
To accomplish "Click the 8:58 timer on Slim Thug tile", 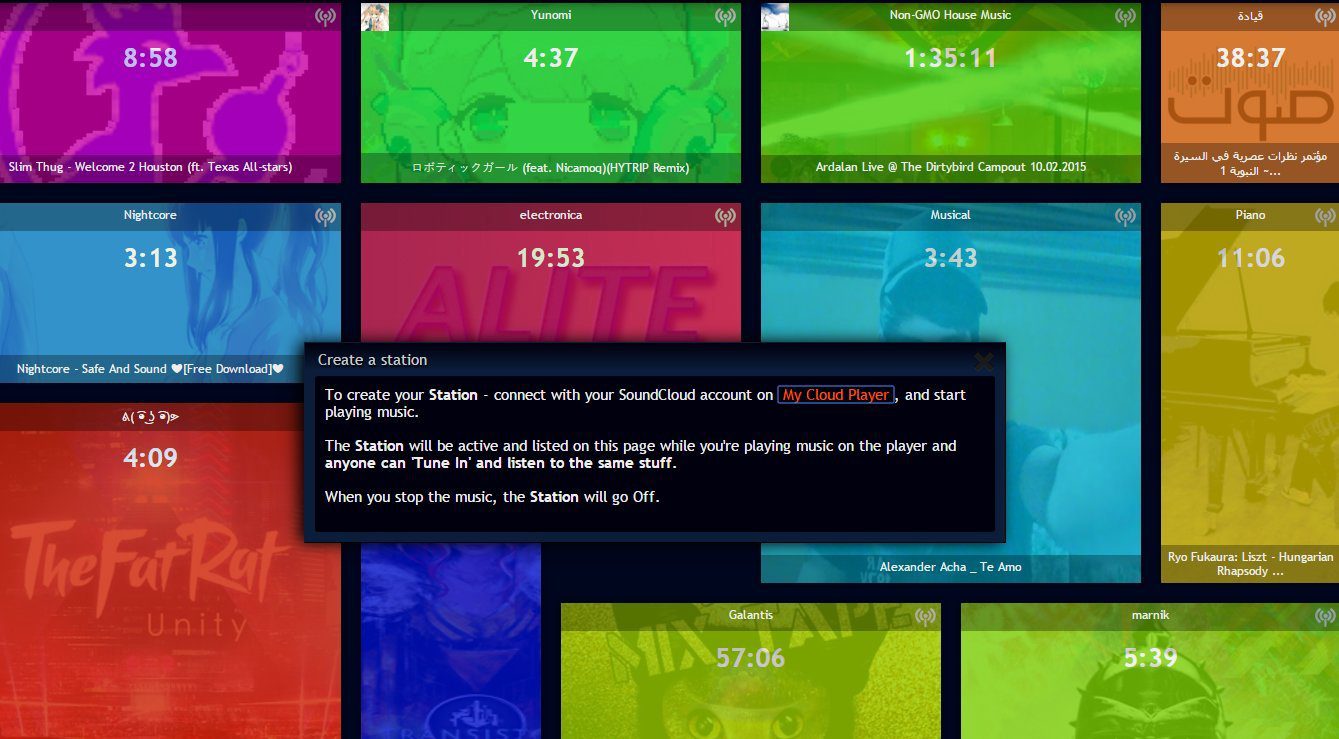I will coord(150,58).
